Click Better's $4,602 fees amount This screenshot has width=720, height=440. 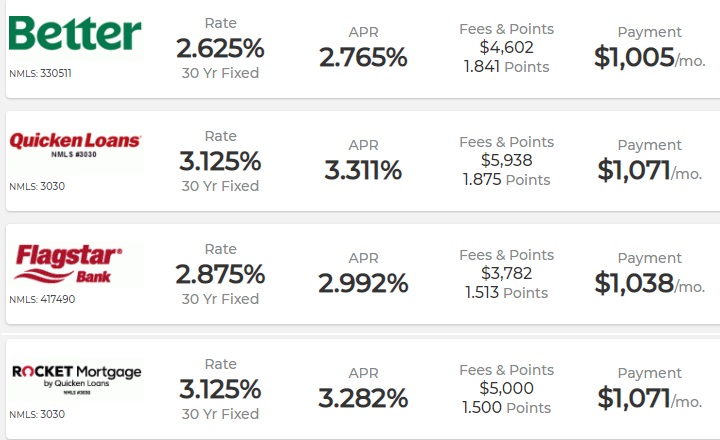(x=506, y=47)
